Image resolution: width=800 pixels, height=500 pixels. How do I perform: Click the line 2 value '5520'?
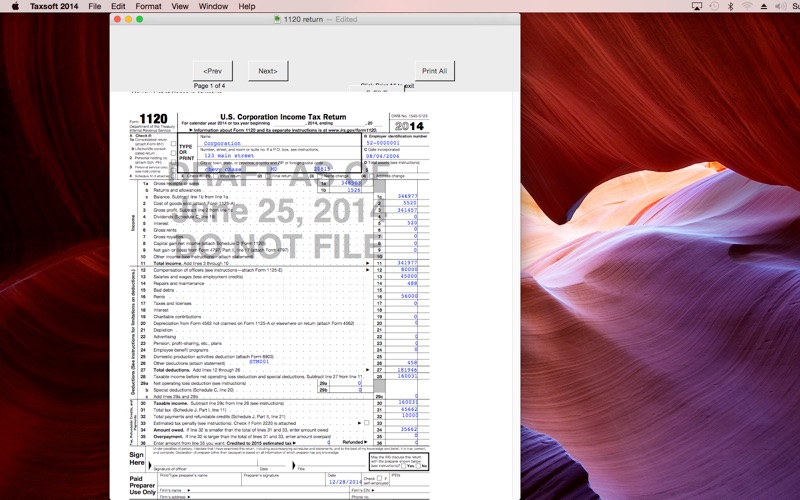(410, 203)
